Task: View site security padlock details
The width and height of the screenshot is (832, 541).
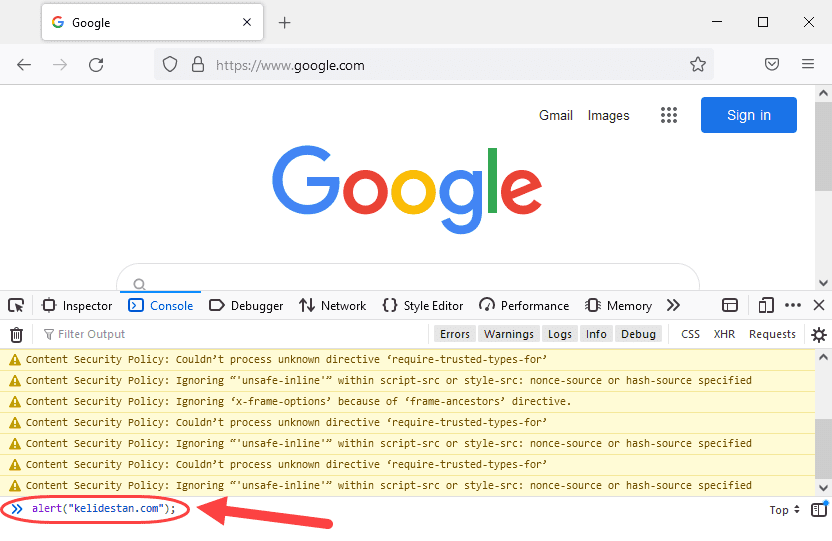Action: click(198, 64)
